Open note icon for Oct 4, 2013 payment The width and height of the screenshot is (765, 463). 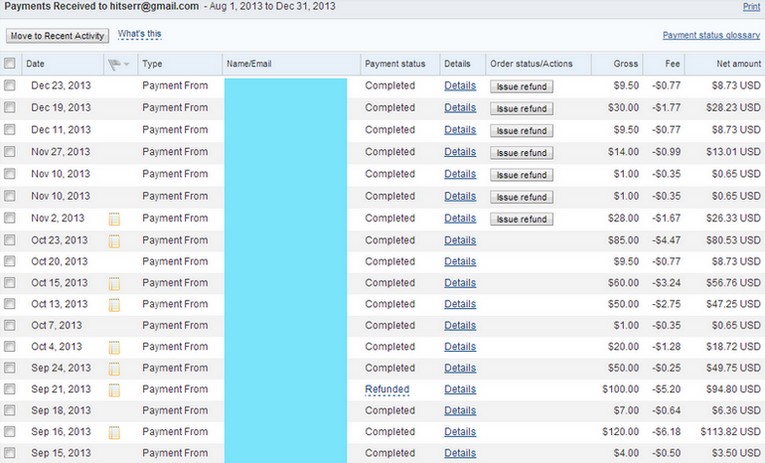pos(114,348)
